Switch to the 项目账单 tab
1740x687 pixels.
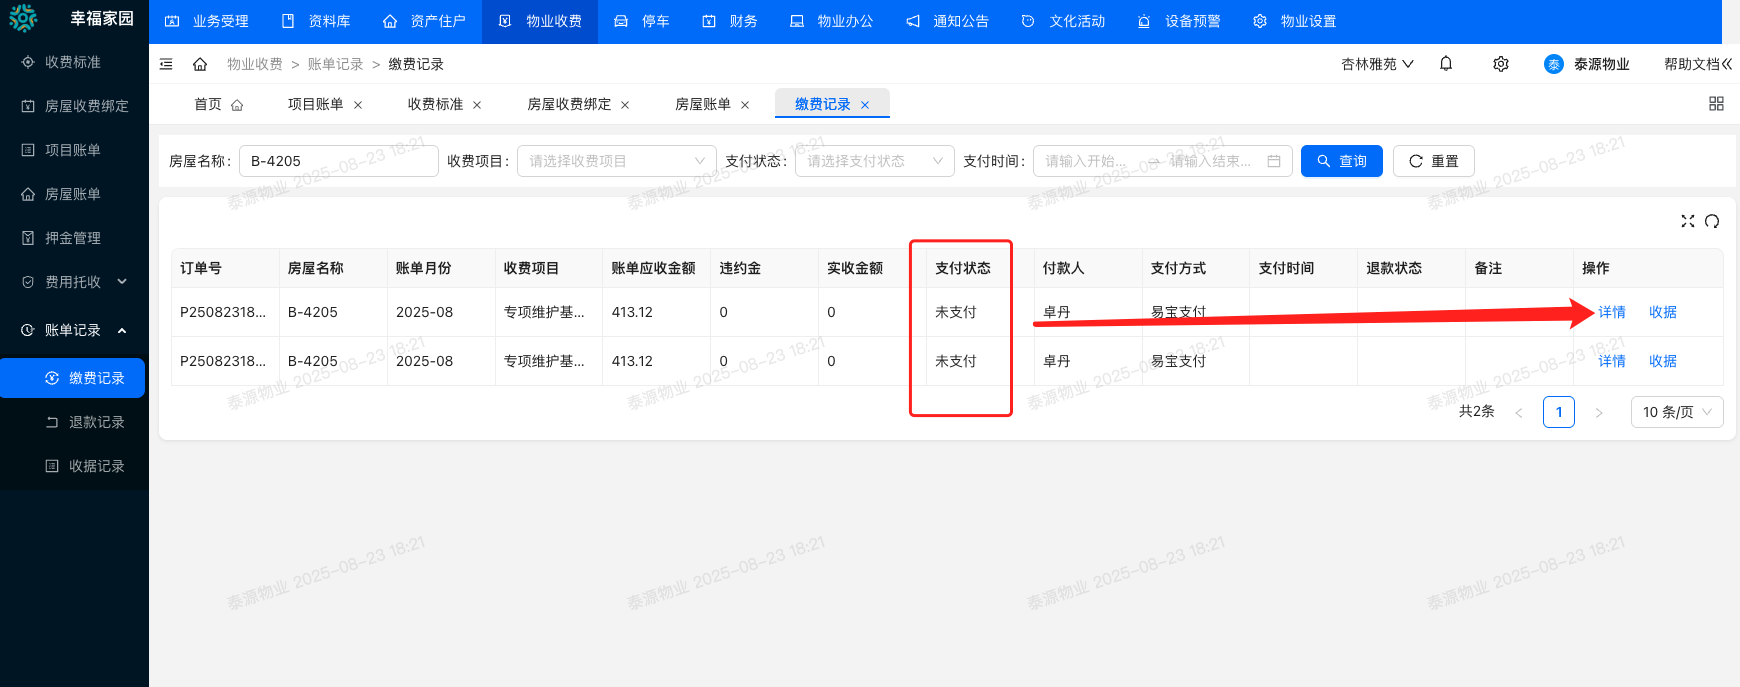click(315, 104)
